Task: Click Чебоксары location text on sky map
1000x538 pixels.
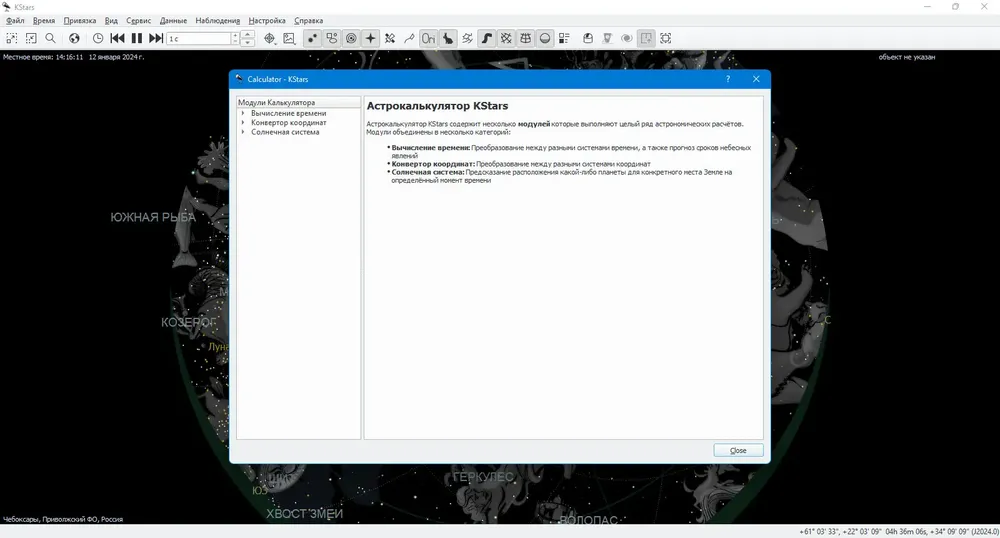Action: coord(62,519)
